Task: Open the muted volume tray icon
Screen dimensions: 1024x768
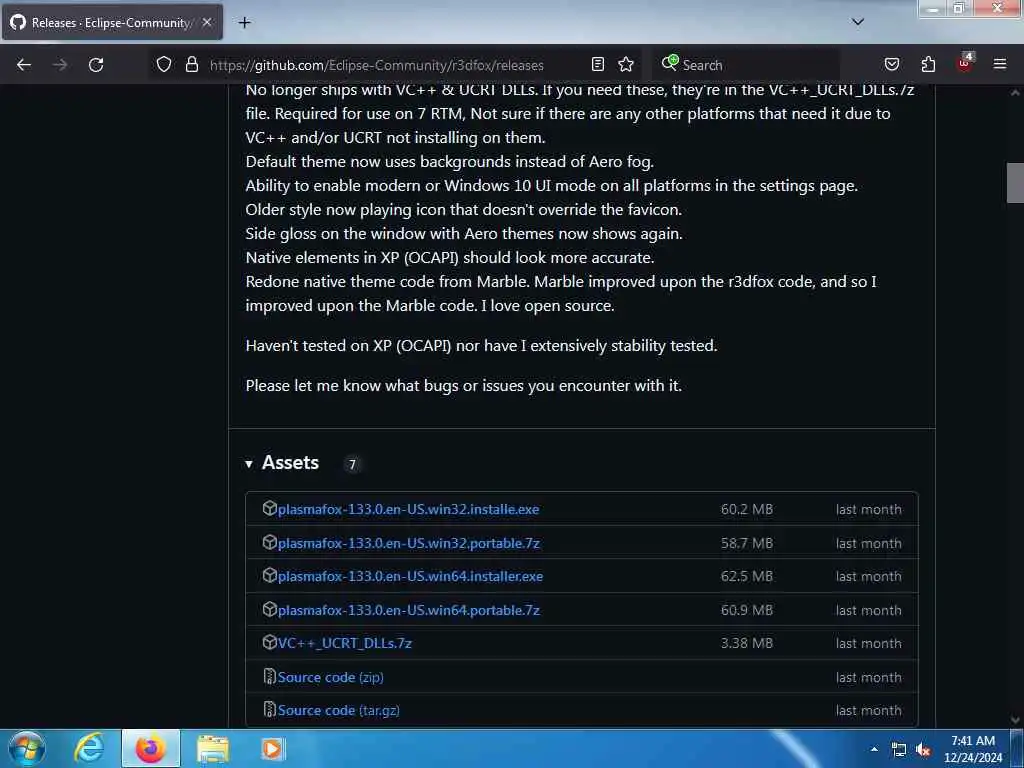Action: (x=923, y=750)
